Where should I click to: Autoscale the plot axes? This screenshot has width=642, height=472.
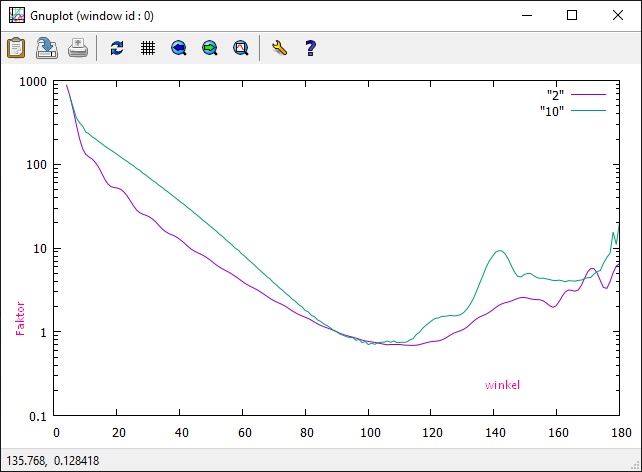[x=240, y=47]
